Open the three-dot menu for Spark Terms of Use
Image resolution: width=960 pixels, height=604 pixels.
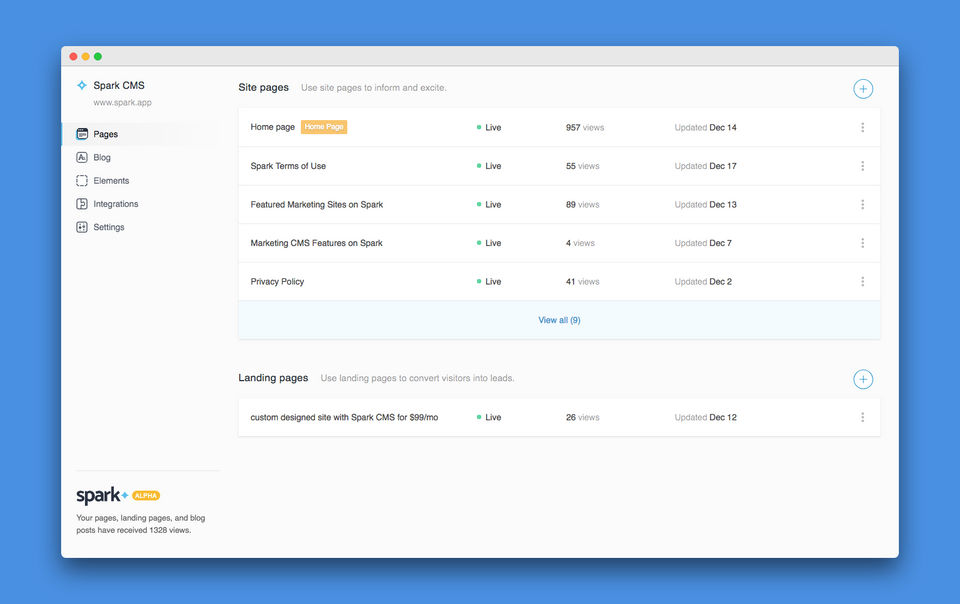[x=862, y=166]
